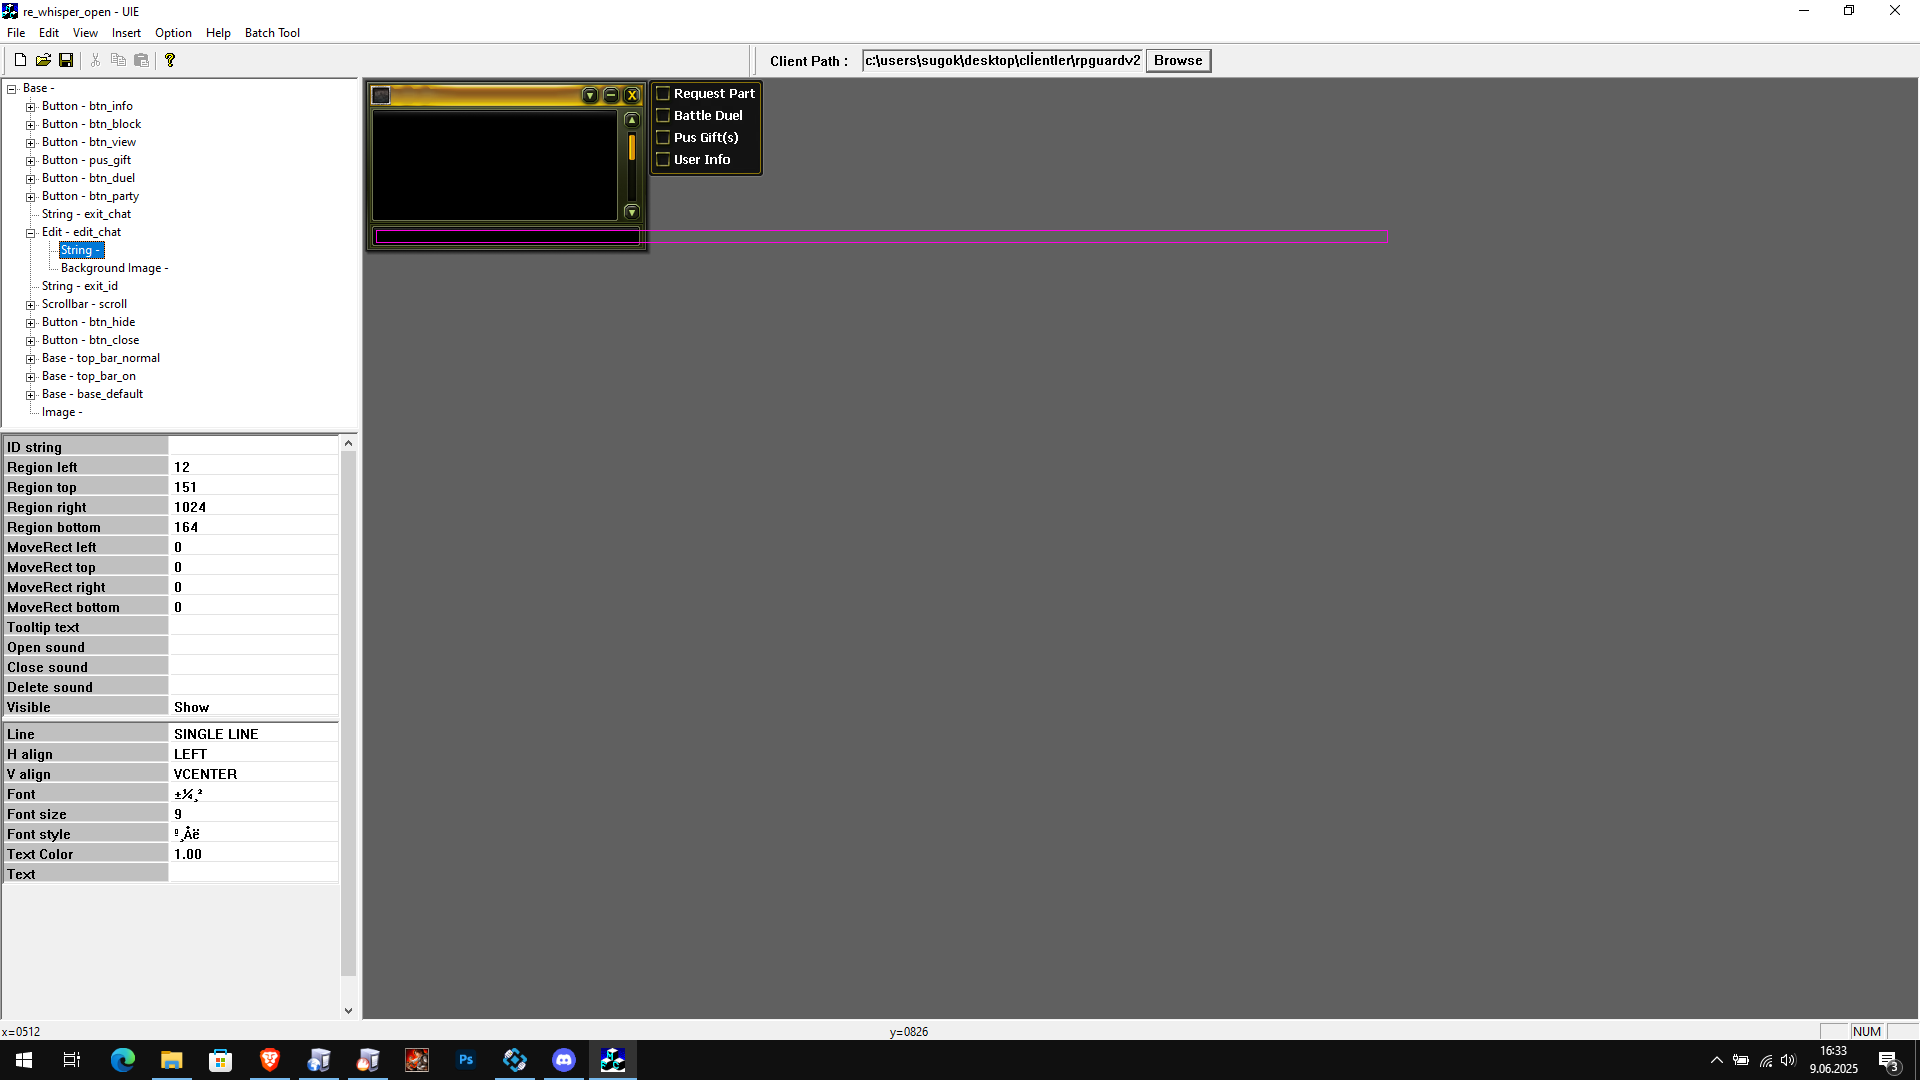This screenshot has height=1080, width=1920.
Task: Expand the Button - btn_info tree node
Action: [x=31, y=106]
